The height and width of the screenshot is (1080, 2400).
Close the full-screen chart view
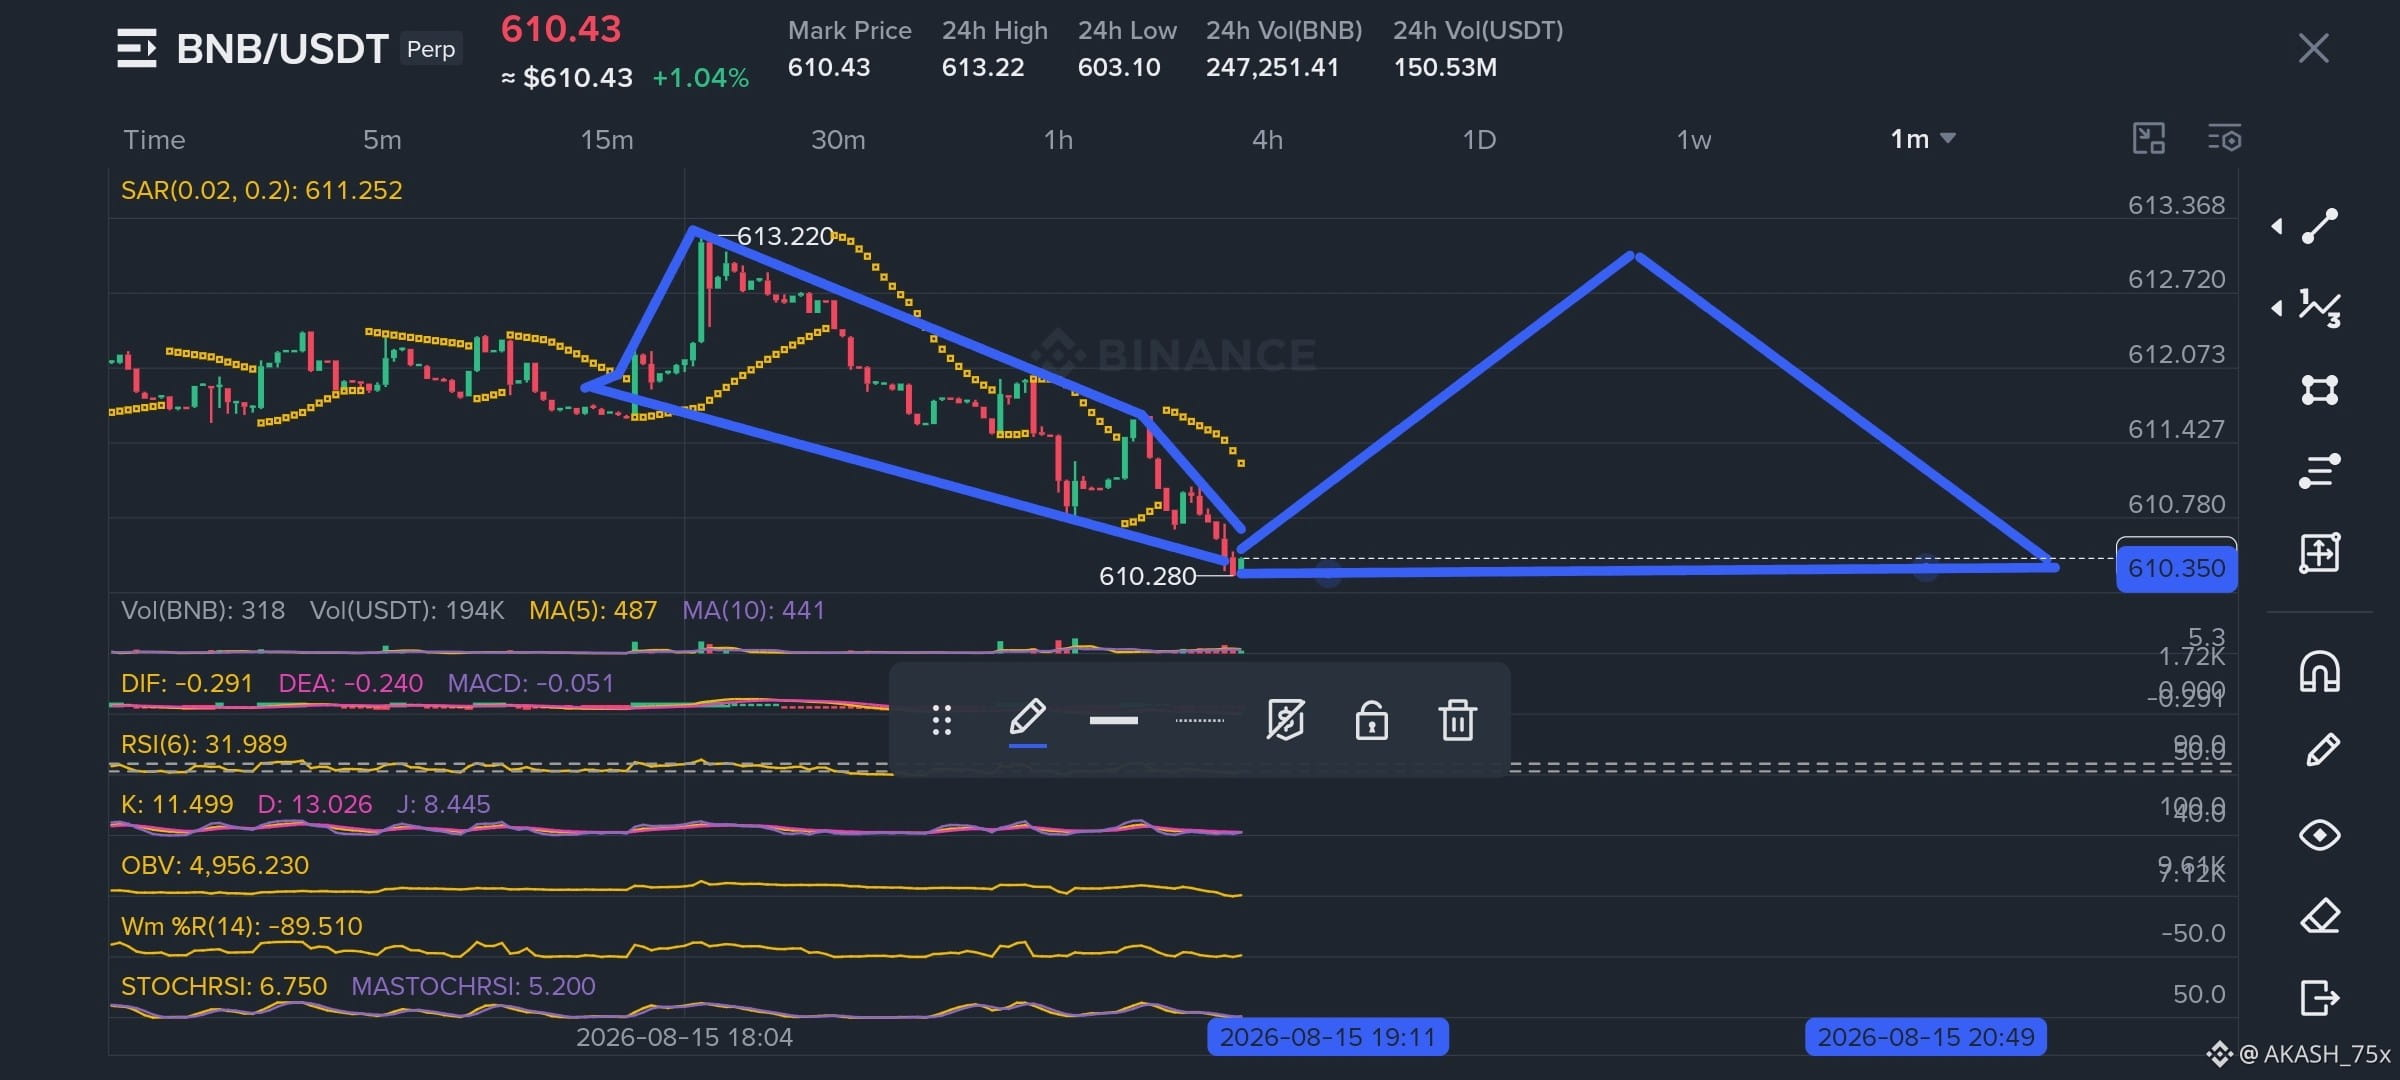[x=2313, y=48]
